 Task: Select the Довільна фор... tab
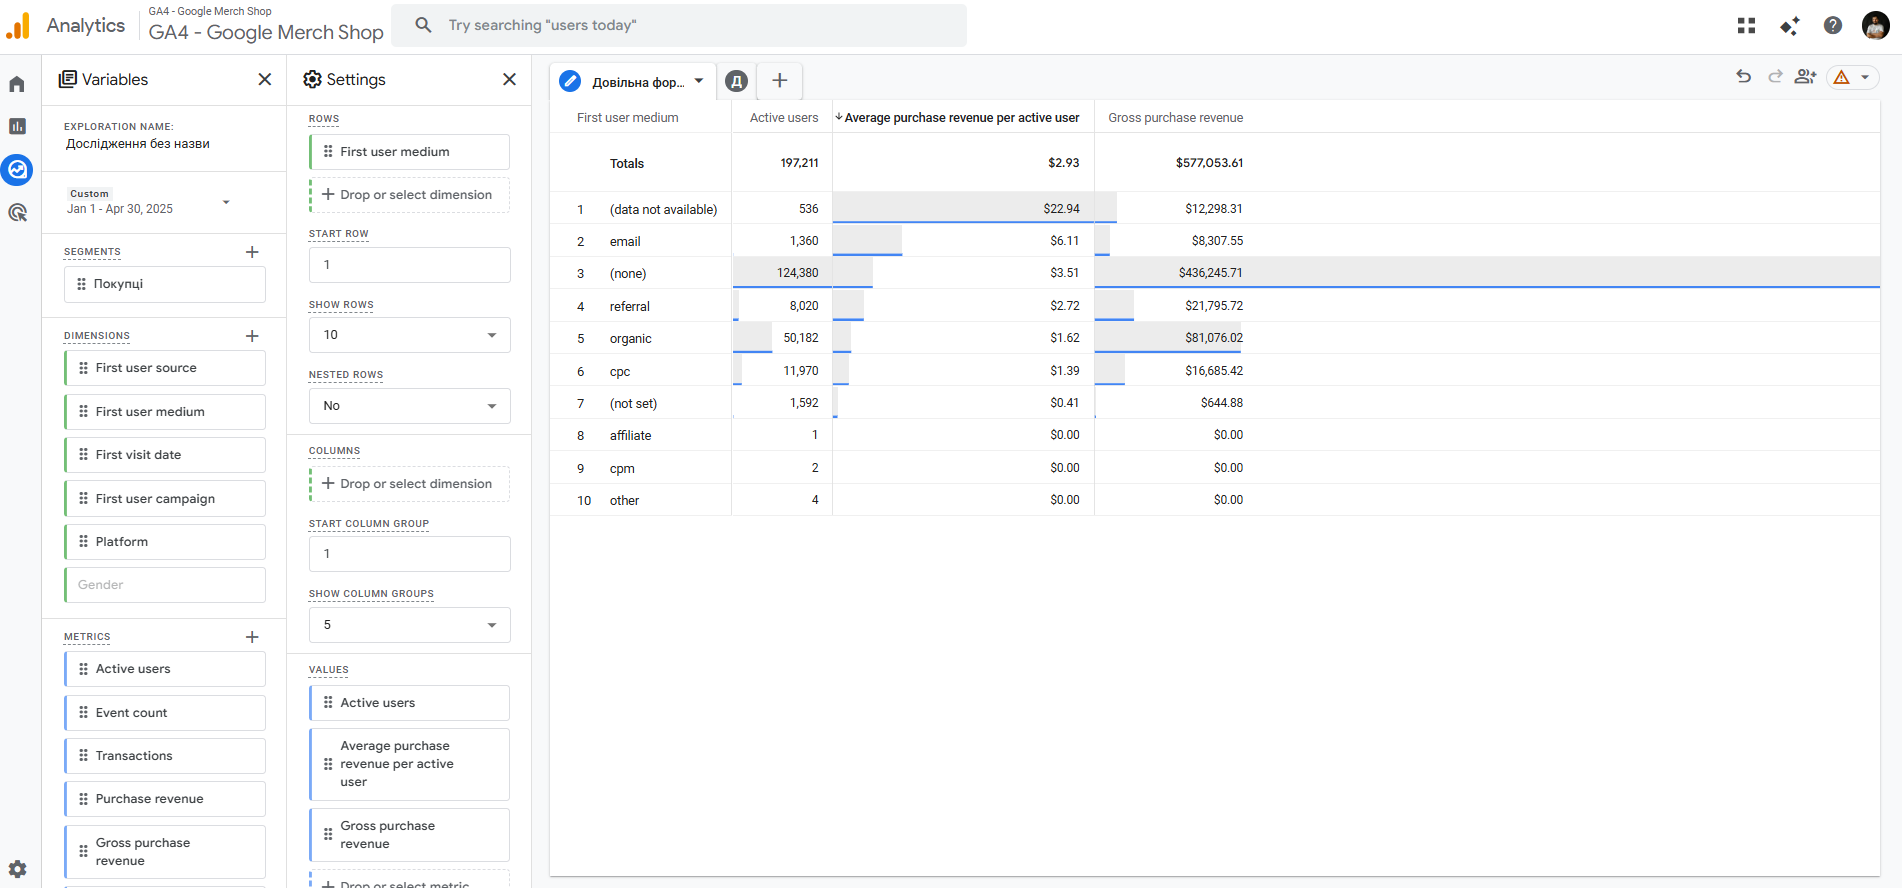(x=637, y=82)
